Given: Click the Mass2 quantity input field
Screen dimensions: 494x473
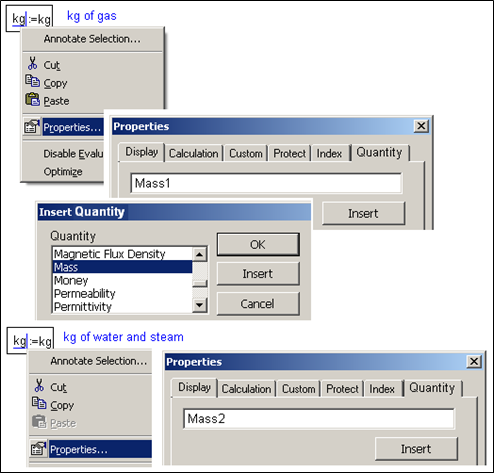Looking at the screenshot, I should (319, 418).
